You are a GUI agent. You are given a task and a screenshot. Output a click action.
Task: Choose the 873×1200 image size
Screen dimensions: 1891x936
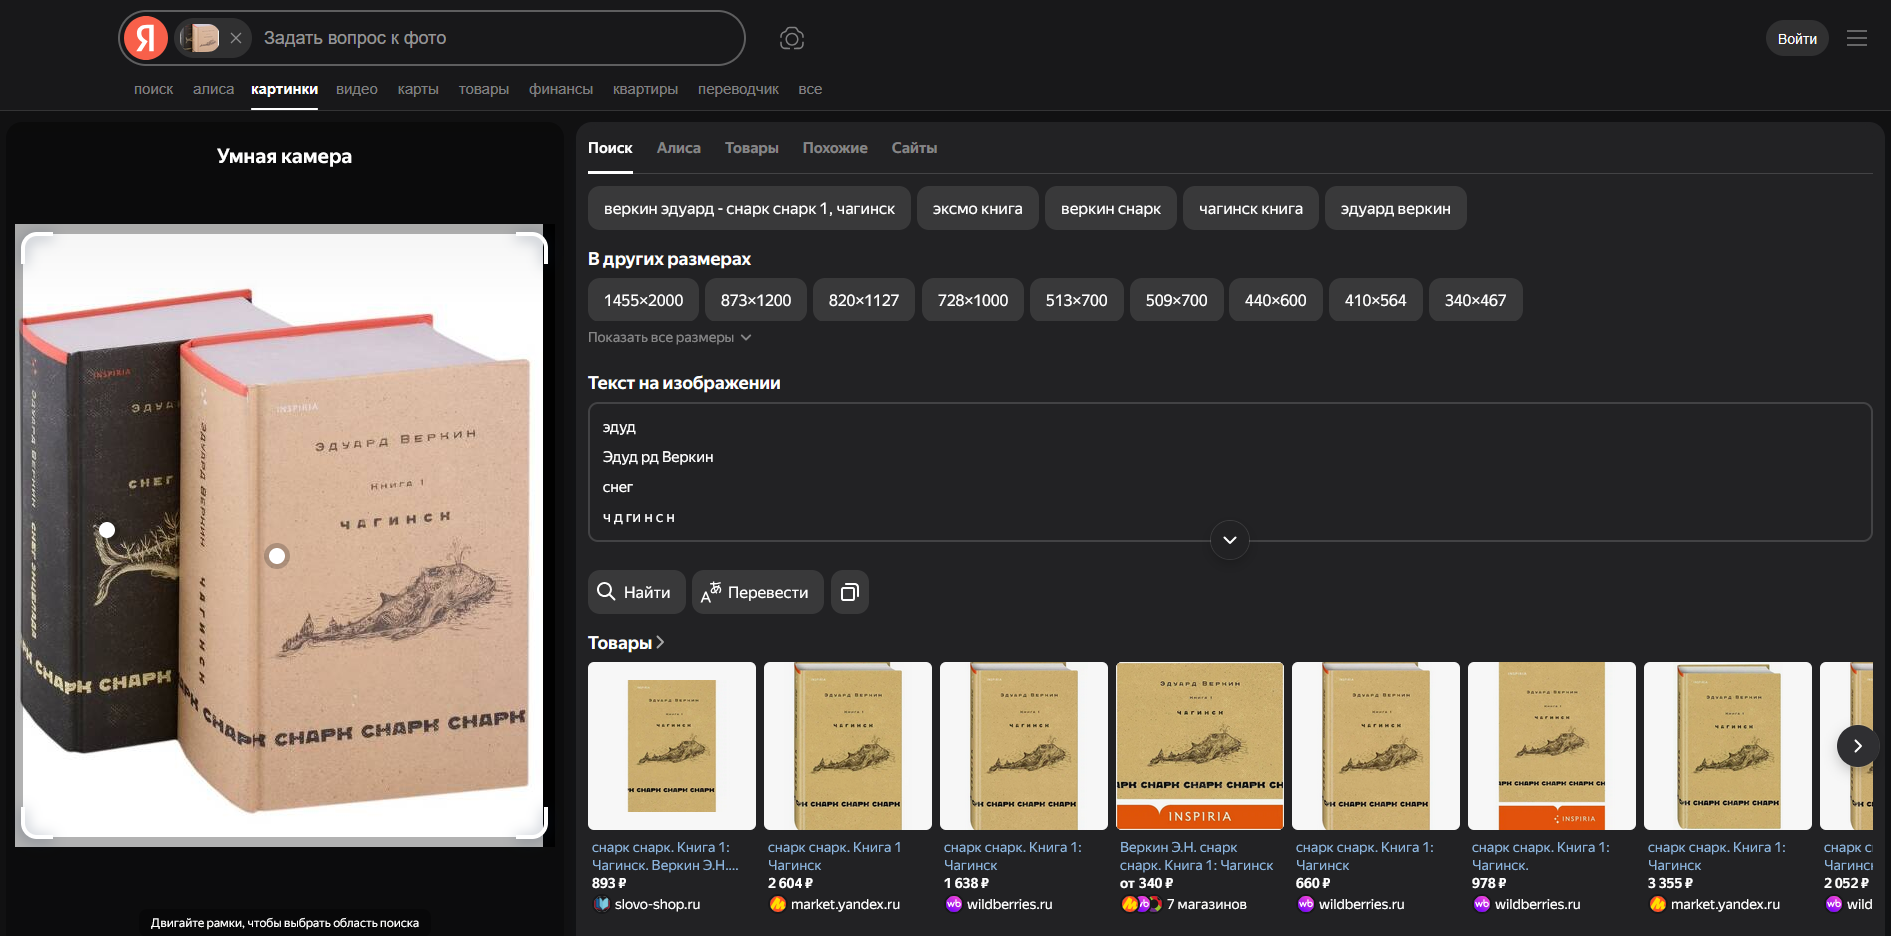pyautogui.click(x=756, y=300)
